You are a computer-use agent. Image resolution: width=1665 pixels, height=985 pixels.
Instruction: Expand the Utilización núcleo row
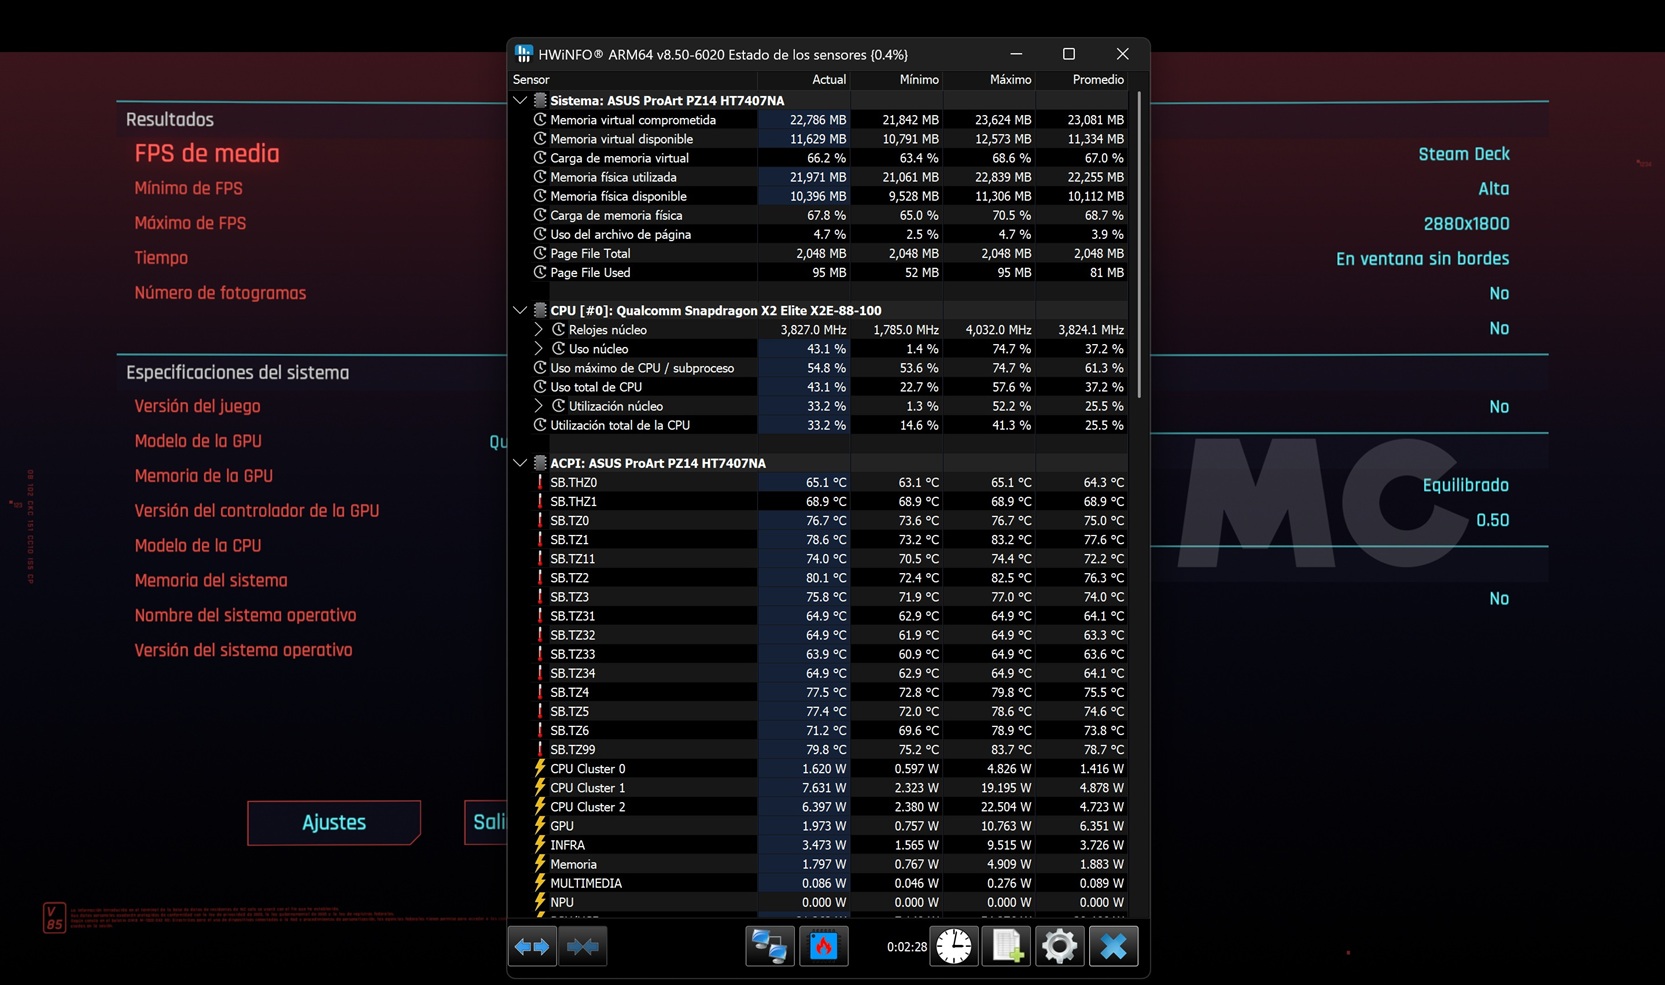coord(539,406)
